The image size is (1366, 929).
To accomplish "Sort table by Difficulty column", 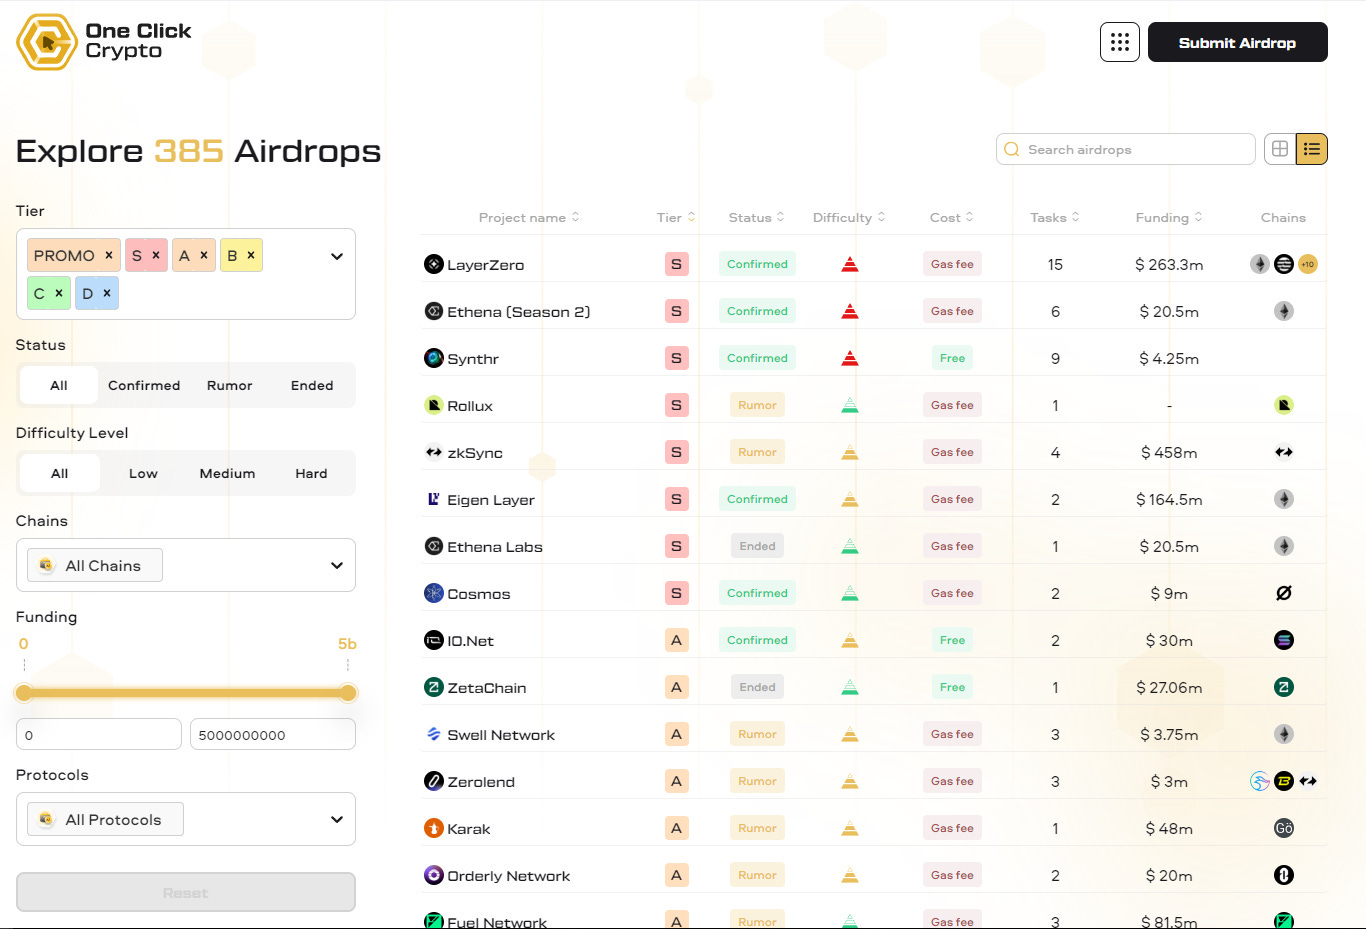I will (849, 217).
